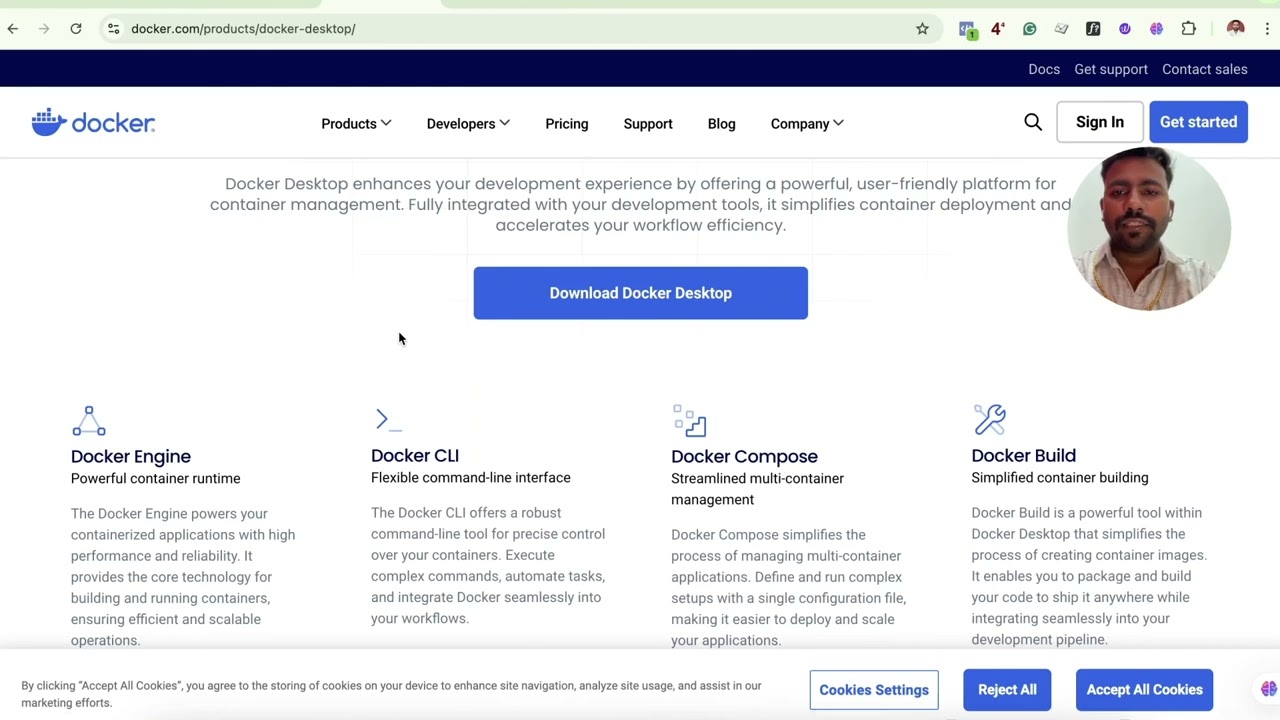Screen dimensions: 1280x720
Task: Open site search with magnifier icon
Action: click(1033, 122)
